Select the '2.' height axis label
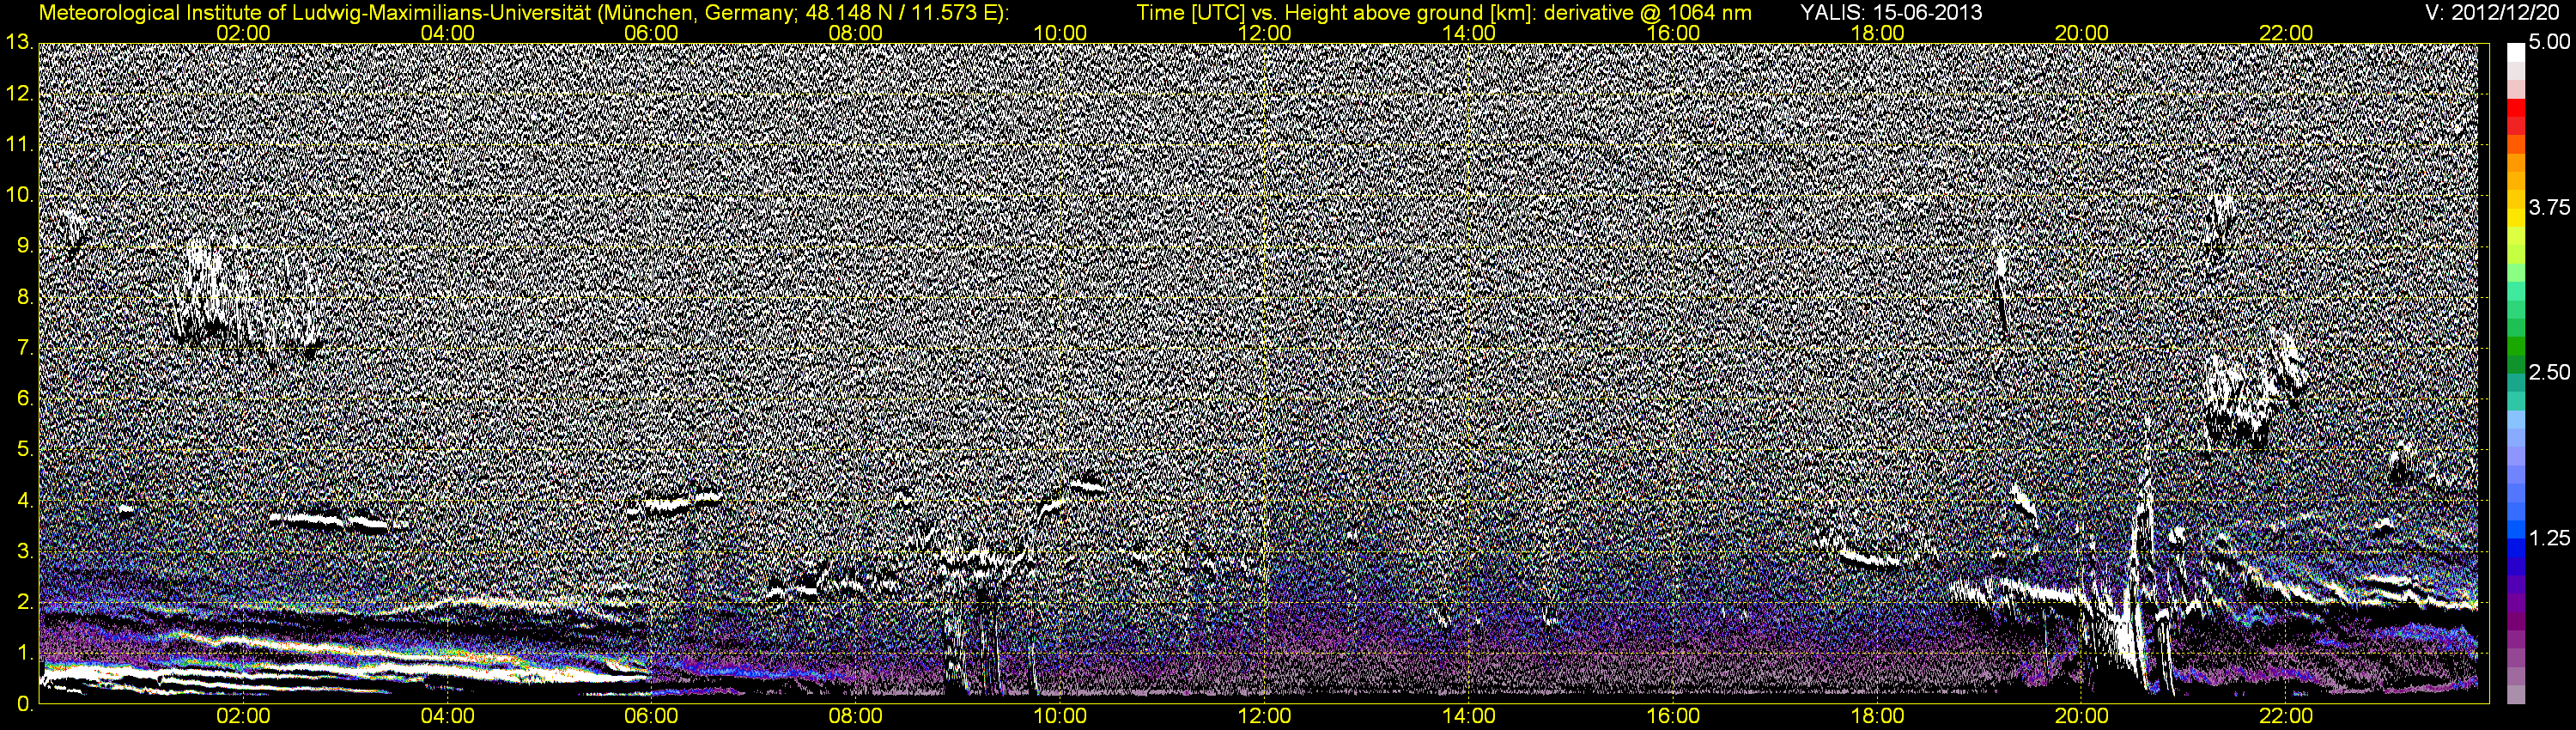Image resolution: width=2576 pixels, height=730 pixels. (25, 602)
